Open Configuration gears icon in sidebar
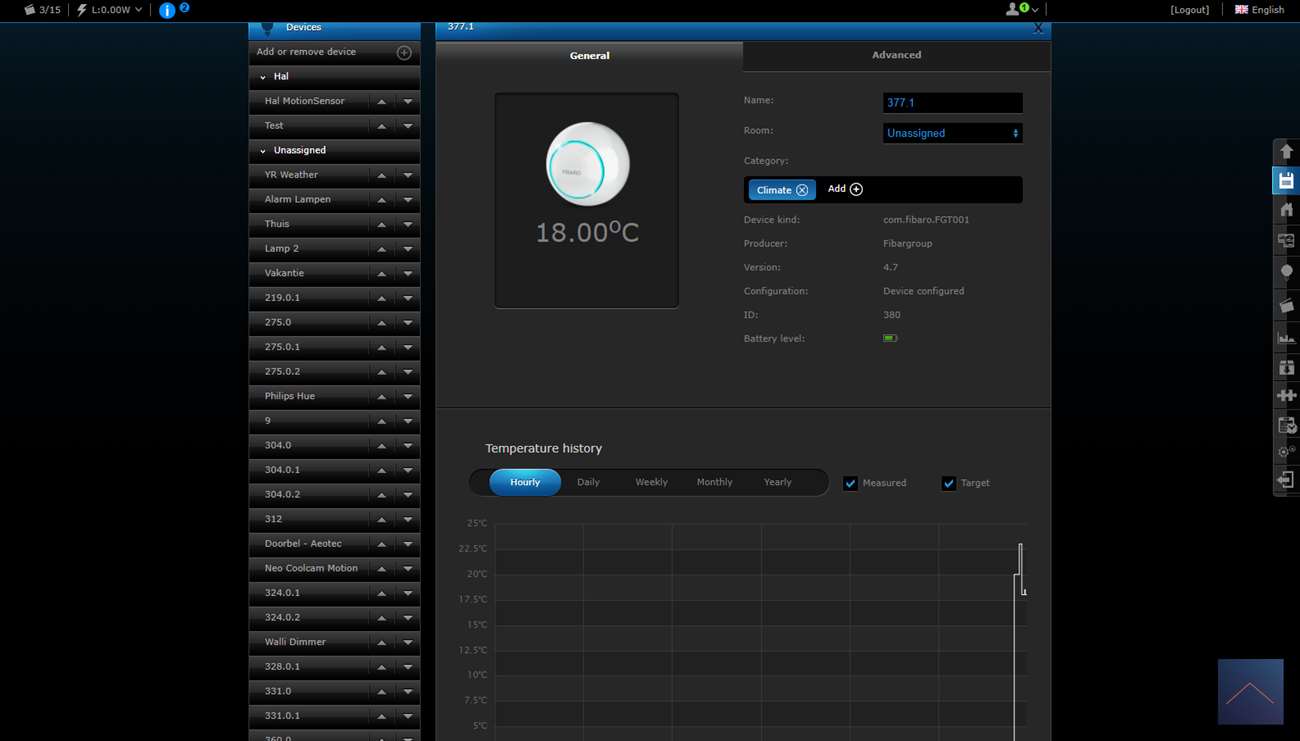This screenshot has height=741, width=1300. point(1286,452)
